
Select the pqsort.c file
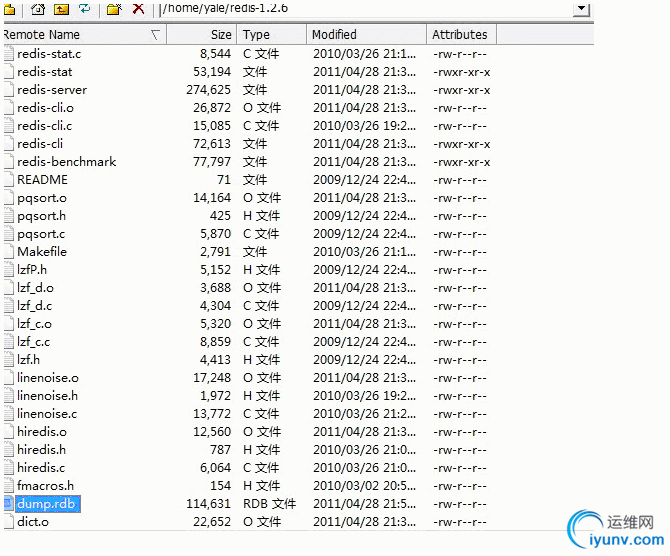click(41, 234)
